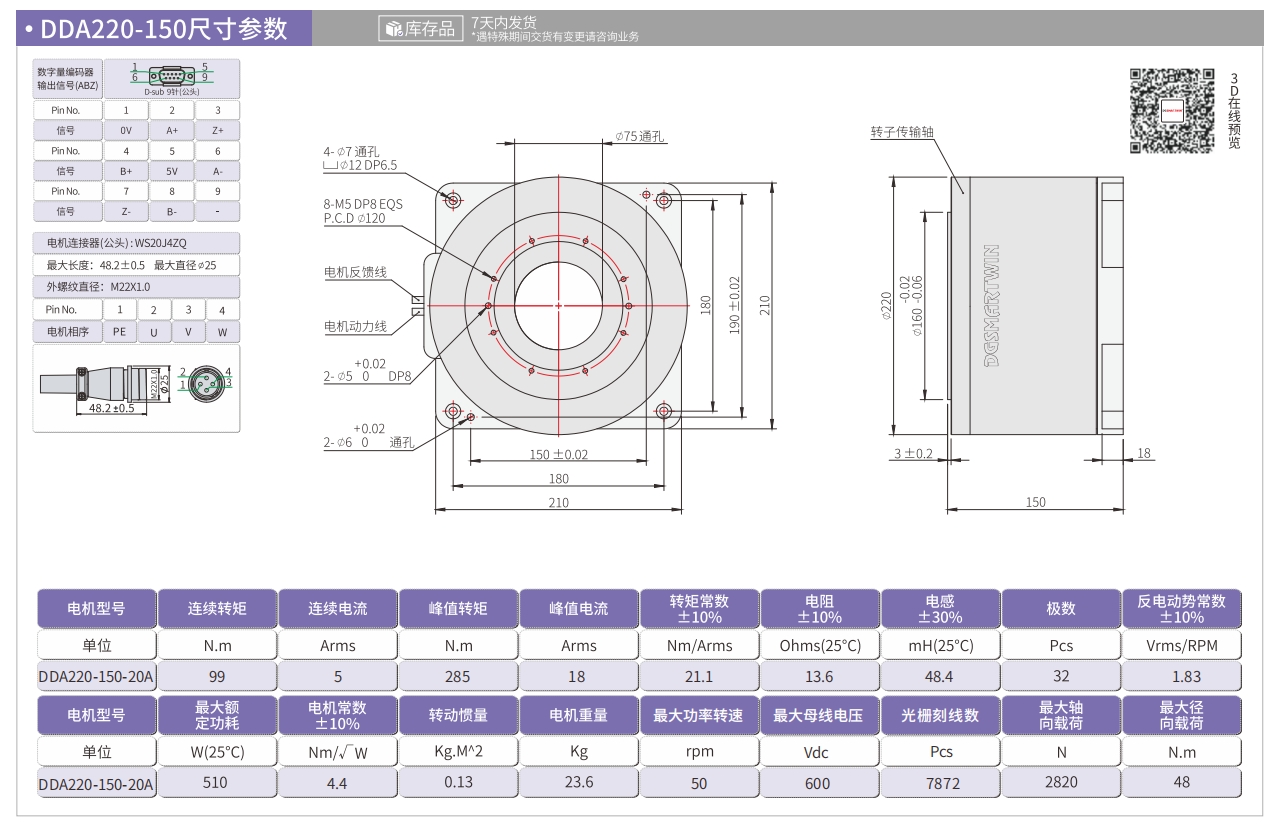
Task: Click the 150 ±0.02 dimension
Action: pyautogui.click(x=559, y=454)
